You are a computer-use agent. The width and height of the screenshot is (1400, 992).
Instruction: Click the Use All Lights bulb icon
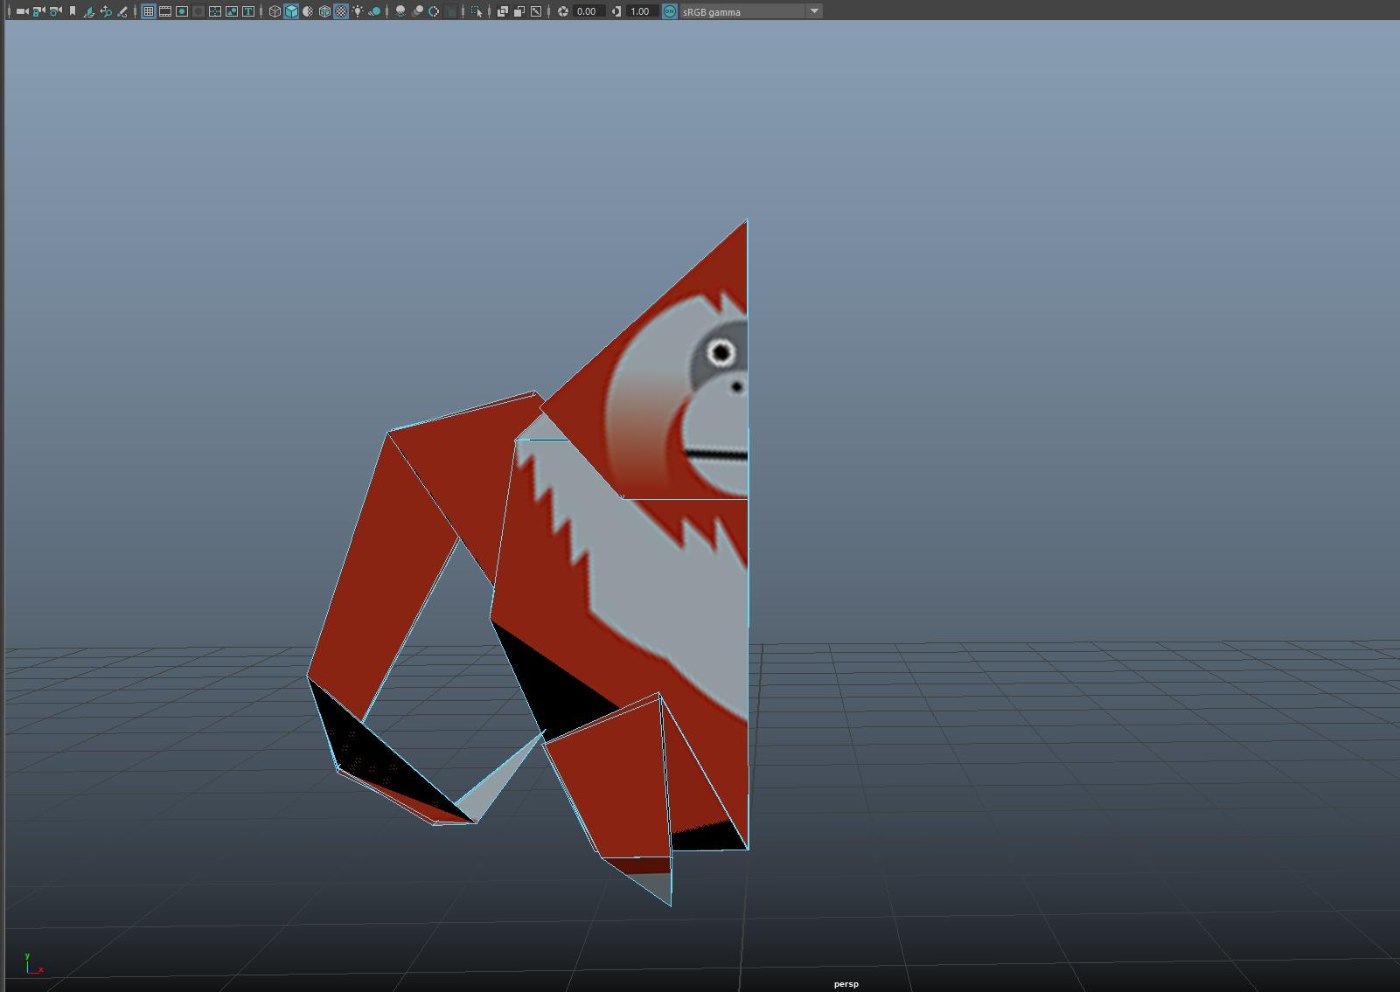pyautogui.click(x=357, y=11)
